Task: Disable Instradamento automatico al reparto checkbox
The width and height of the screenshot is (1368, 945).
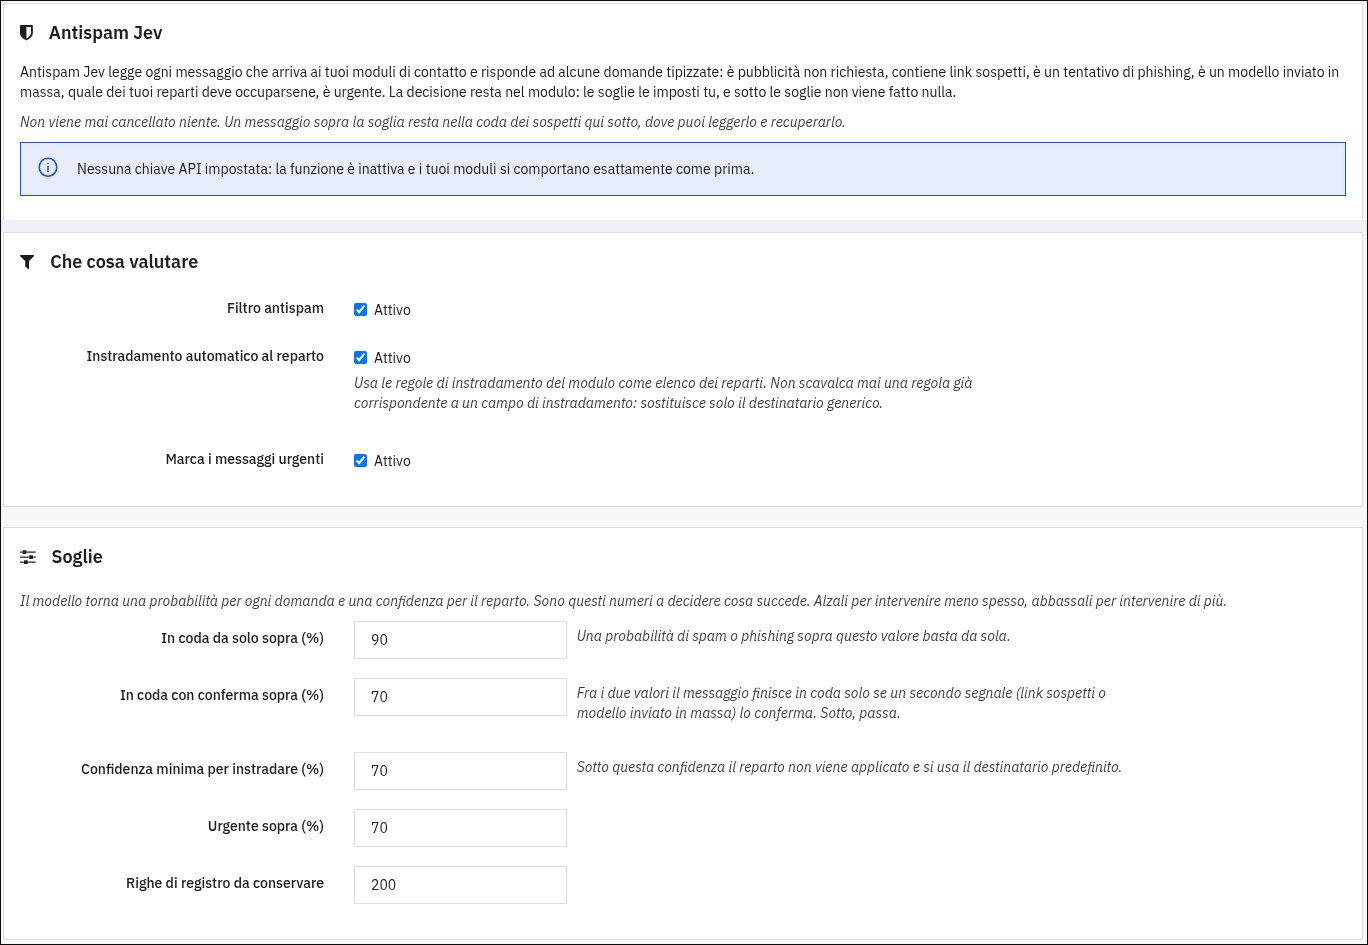Action: pos(361,358)
